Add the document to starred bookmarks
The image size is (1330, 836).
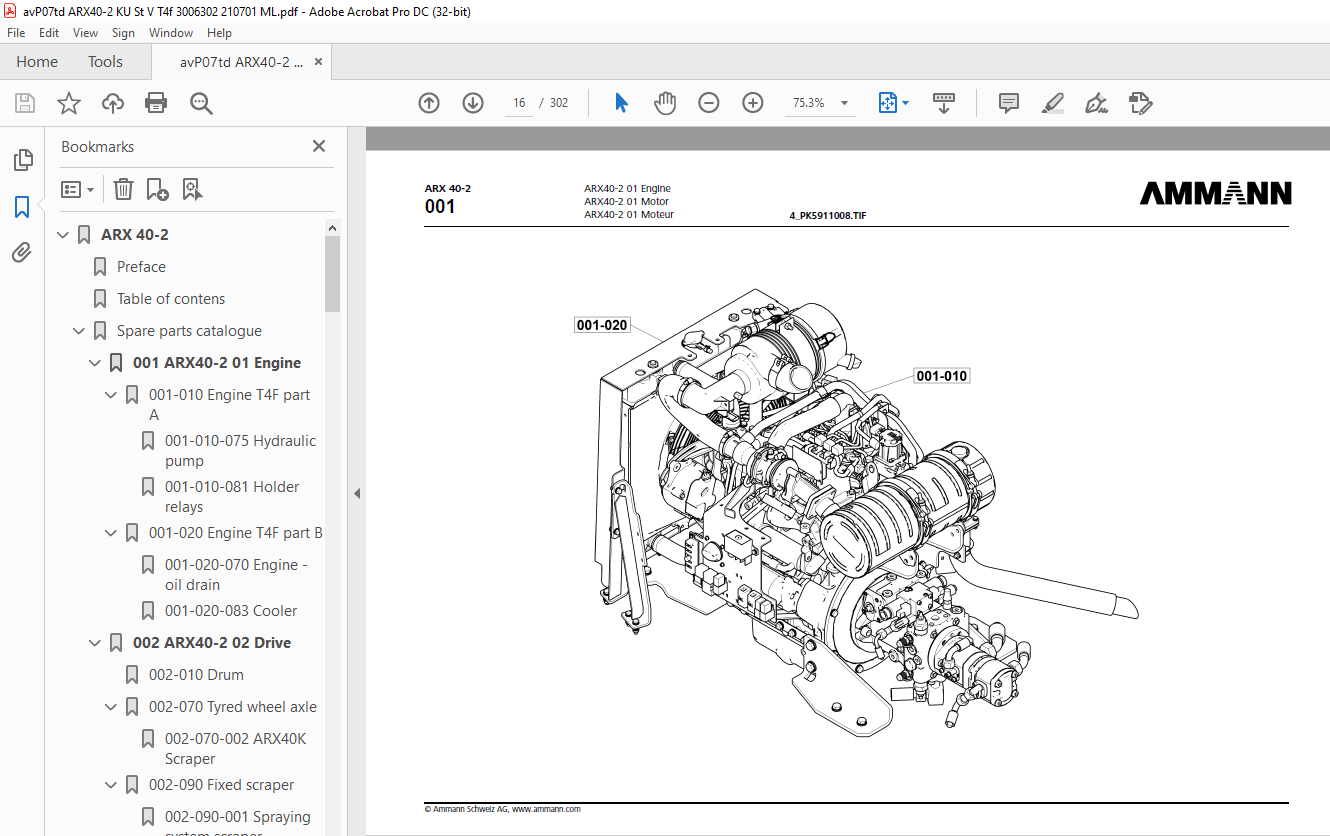click(x=69, y=103)
